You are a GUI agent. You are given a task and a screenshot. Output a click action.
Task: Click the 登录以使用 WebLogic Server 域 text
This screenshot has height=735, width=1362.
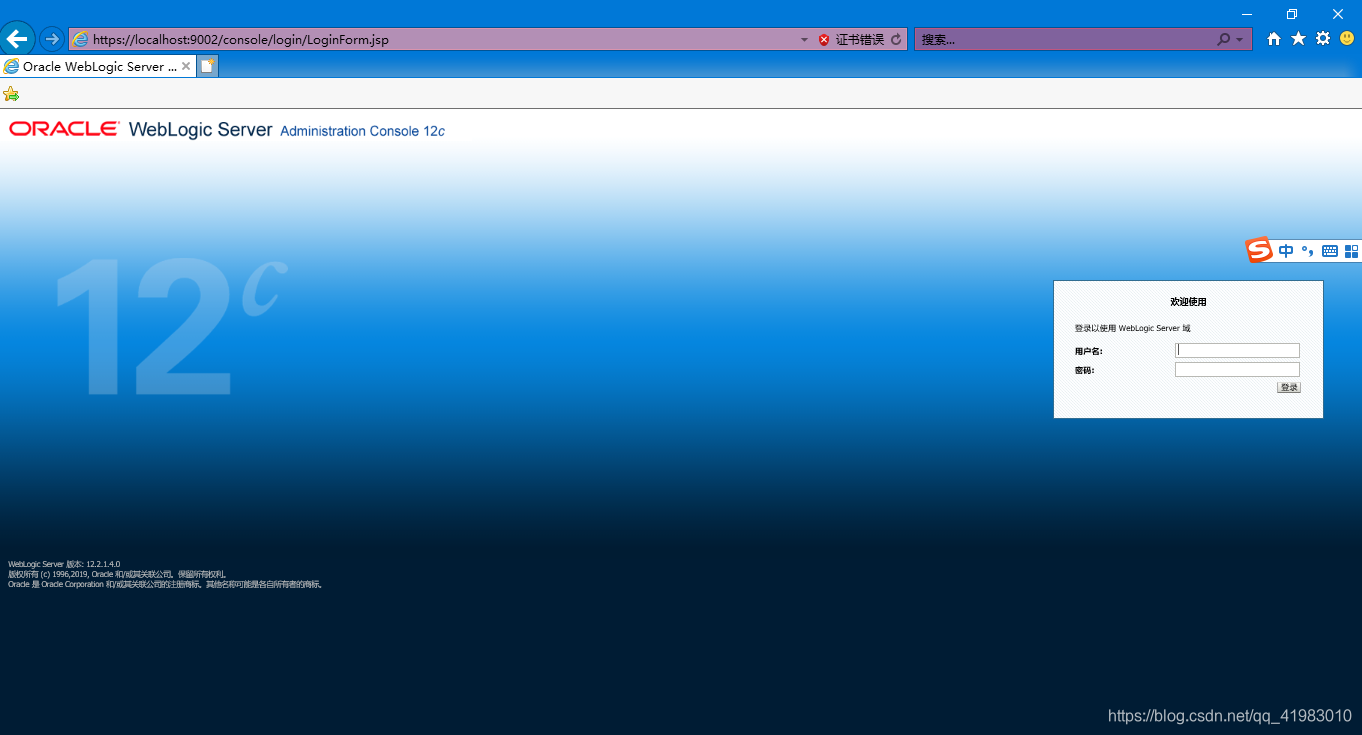pos(1132,328)
